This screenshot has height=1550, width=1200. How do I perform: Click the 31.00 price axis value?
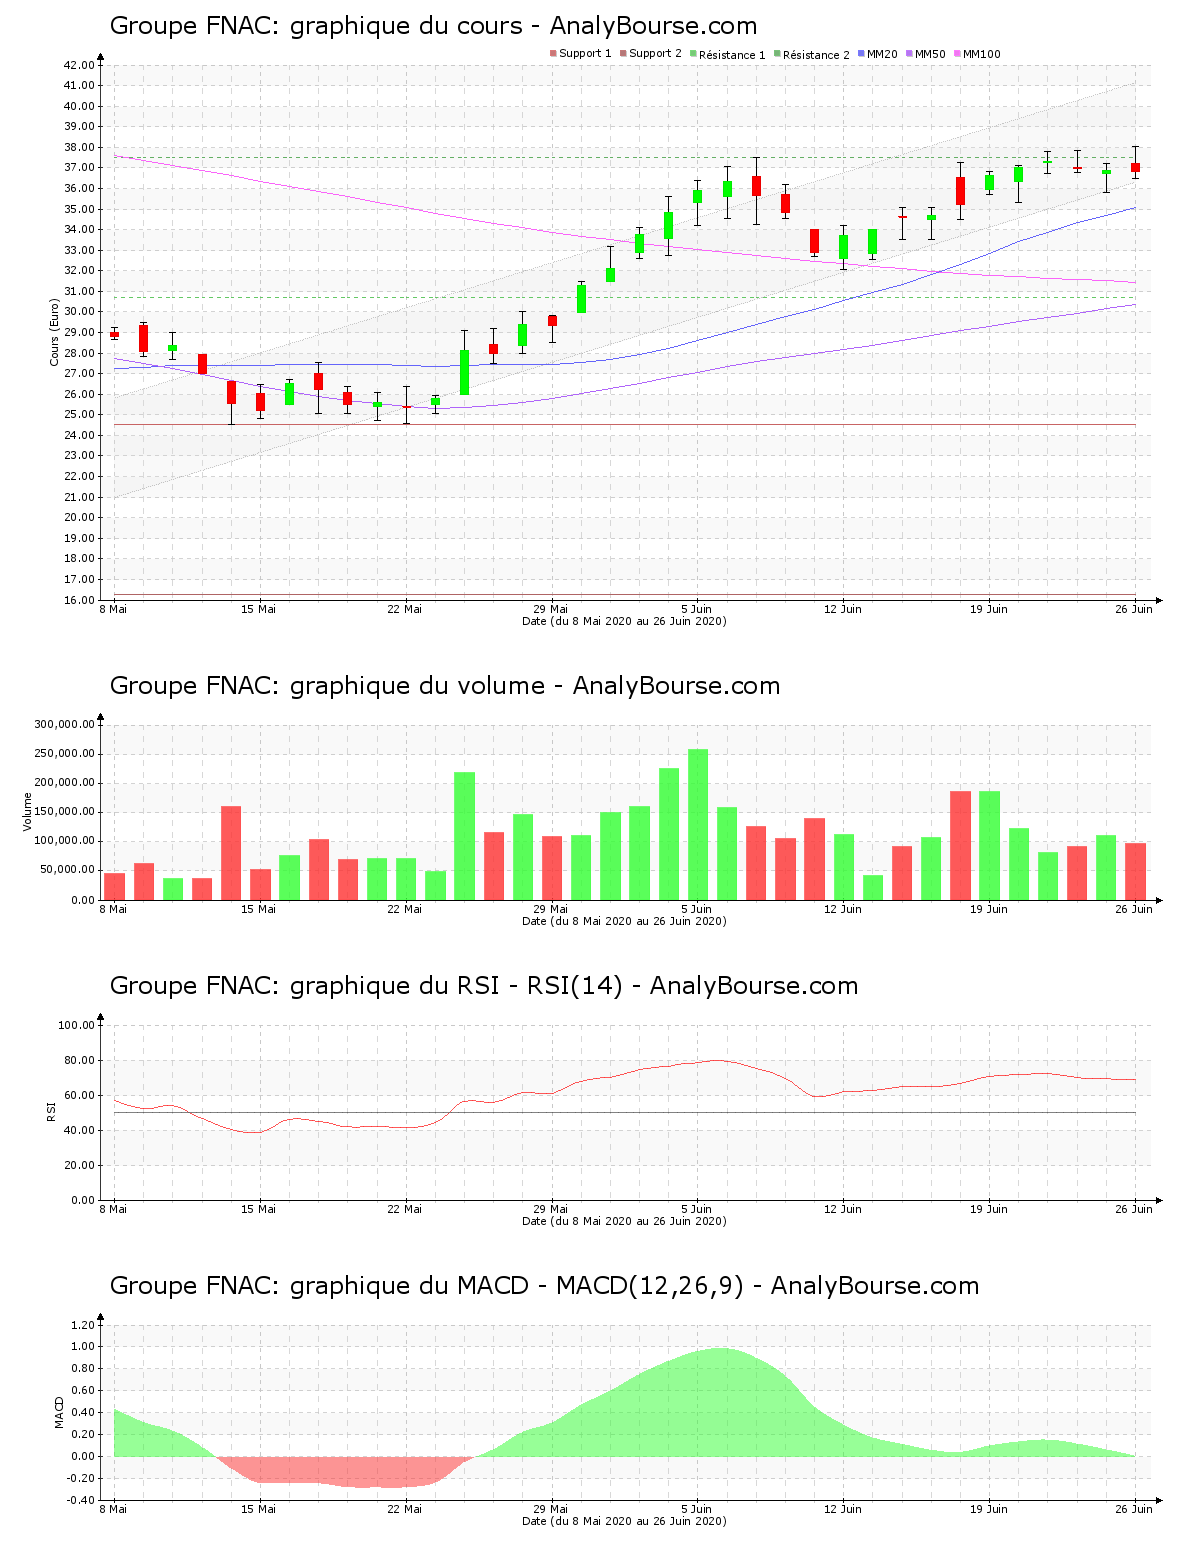tap(79, 291)
